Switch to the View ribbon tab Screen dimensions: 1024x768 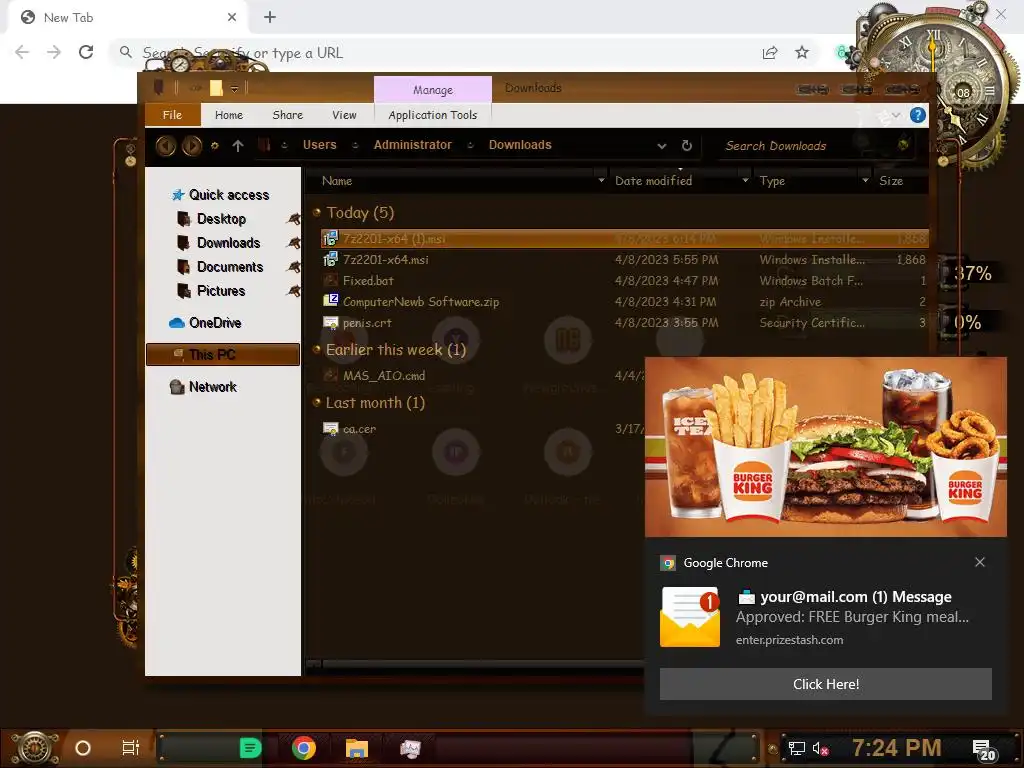tap(344, 115)
